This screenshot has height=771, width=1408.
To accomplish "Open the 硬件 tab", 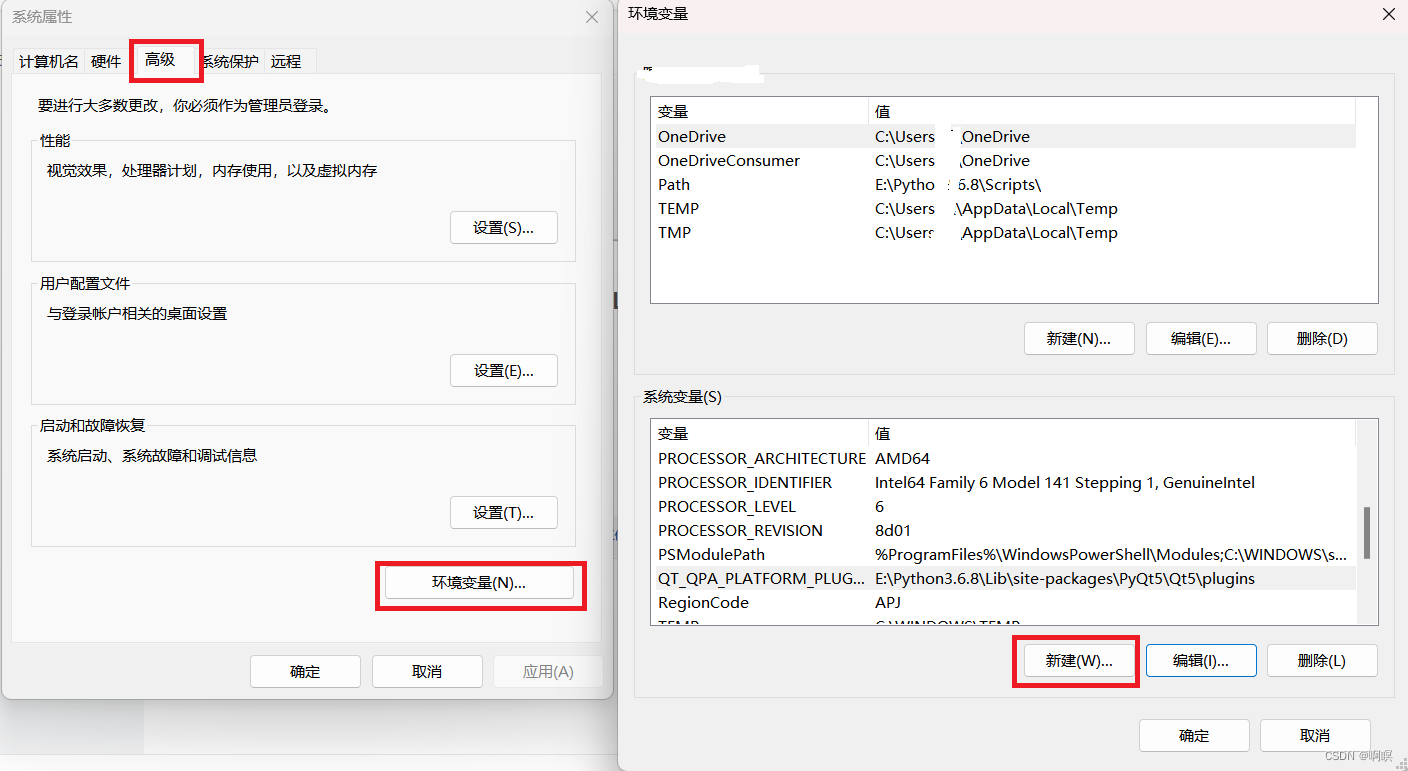I will (x=105, y=61).
